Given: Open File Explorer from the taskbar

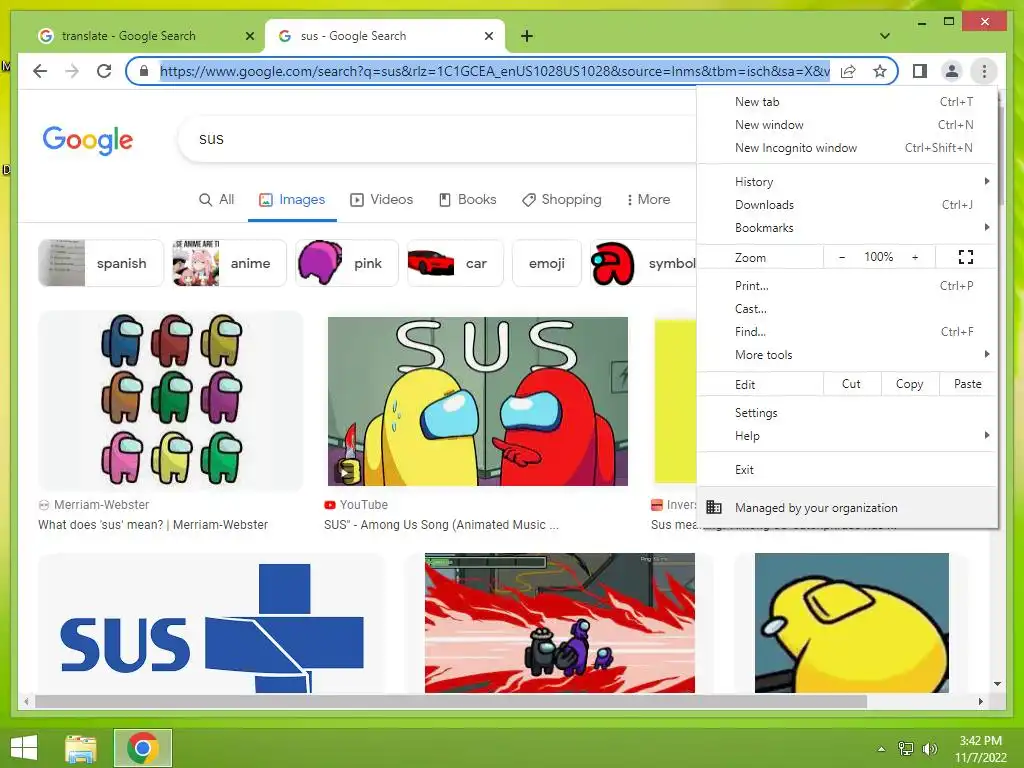Looking at the screenshot, I should click(81, 748).
